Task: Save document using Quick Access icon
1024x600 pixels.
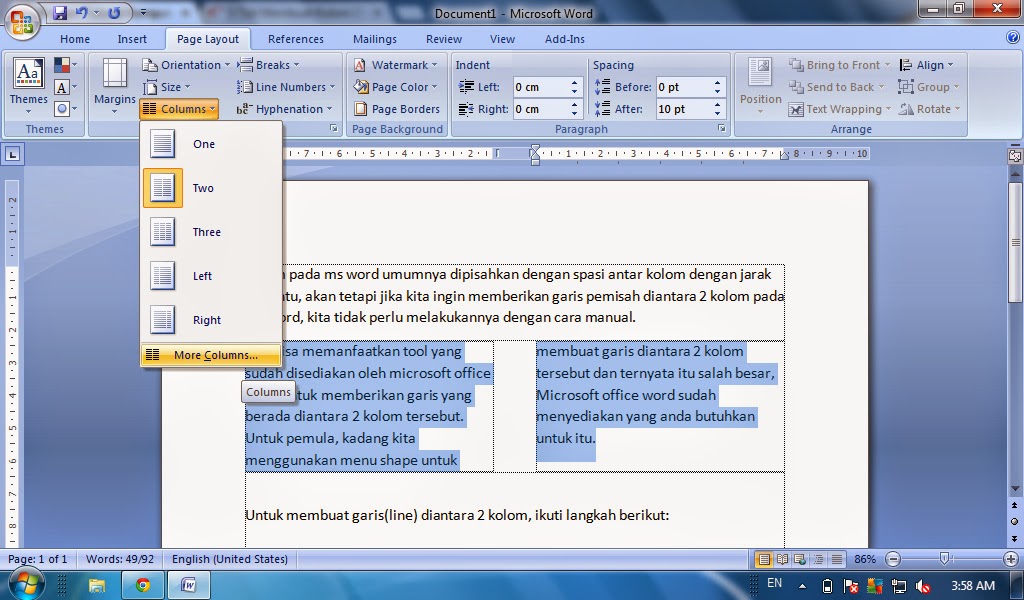Action: click(x=60, y=12)
